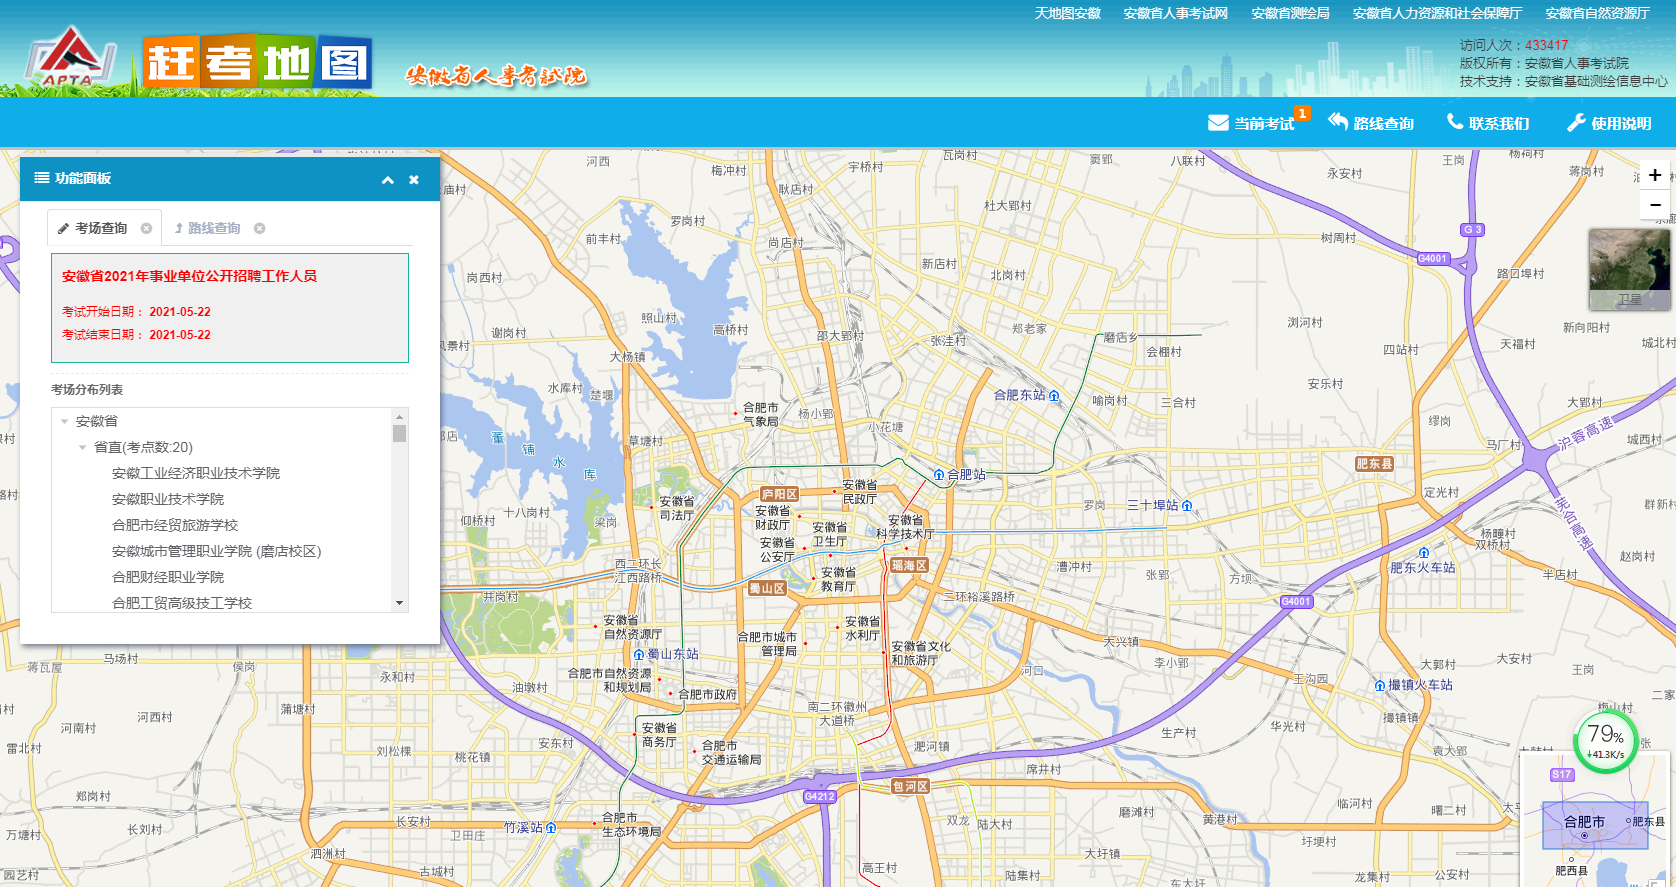
Task: Open the 天地图安徽 link
Action: point(1067,13)
